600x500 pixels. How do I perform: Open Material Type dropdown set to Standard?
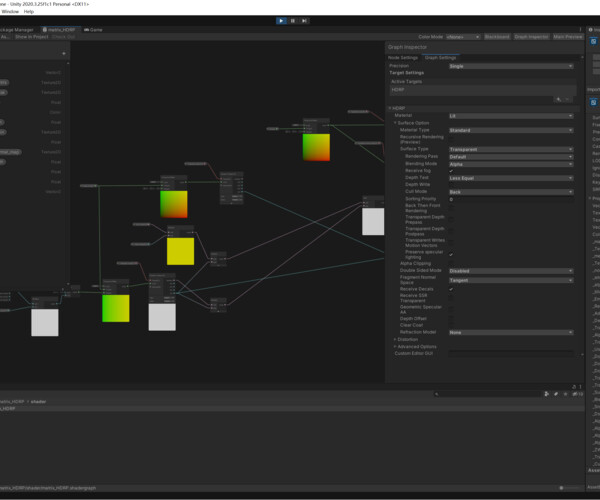point(511,130)
